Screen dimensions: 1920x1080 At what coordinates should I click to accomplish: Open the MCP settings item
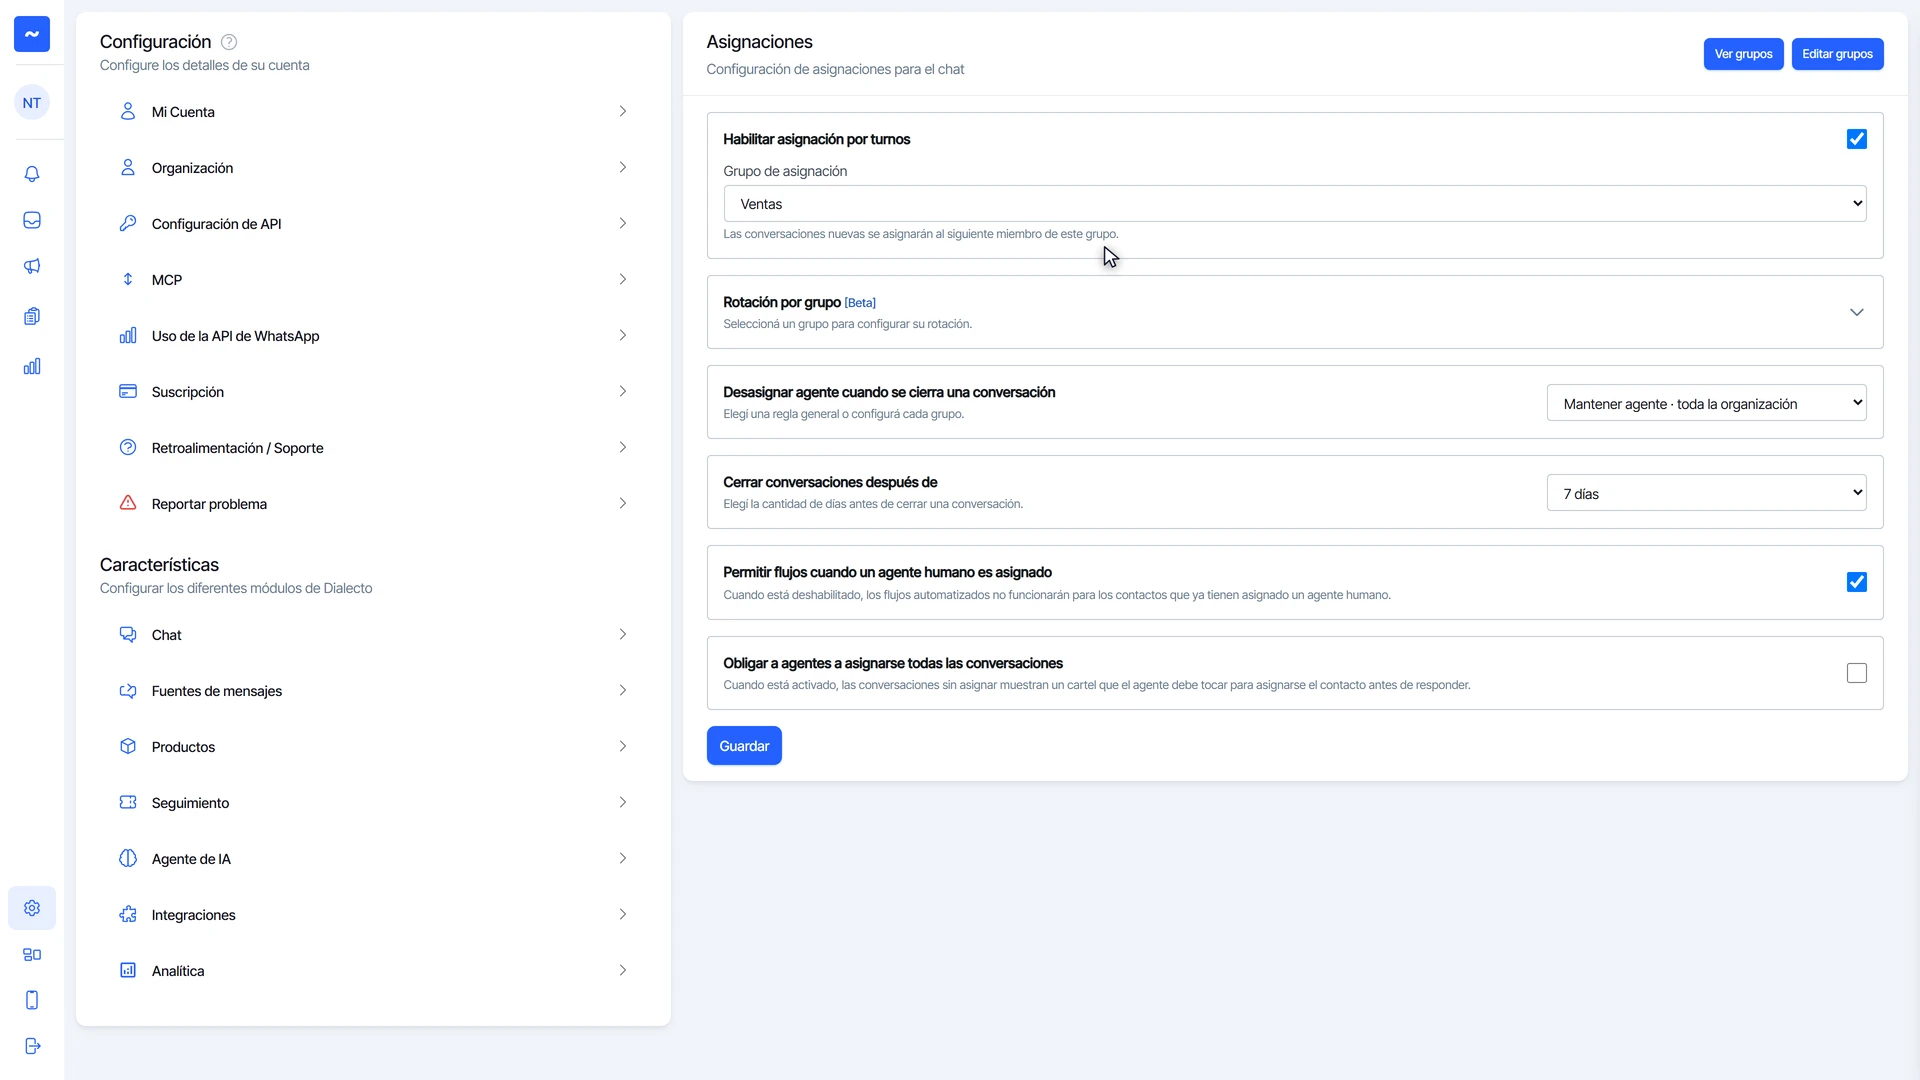(373, 280)
